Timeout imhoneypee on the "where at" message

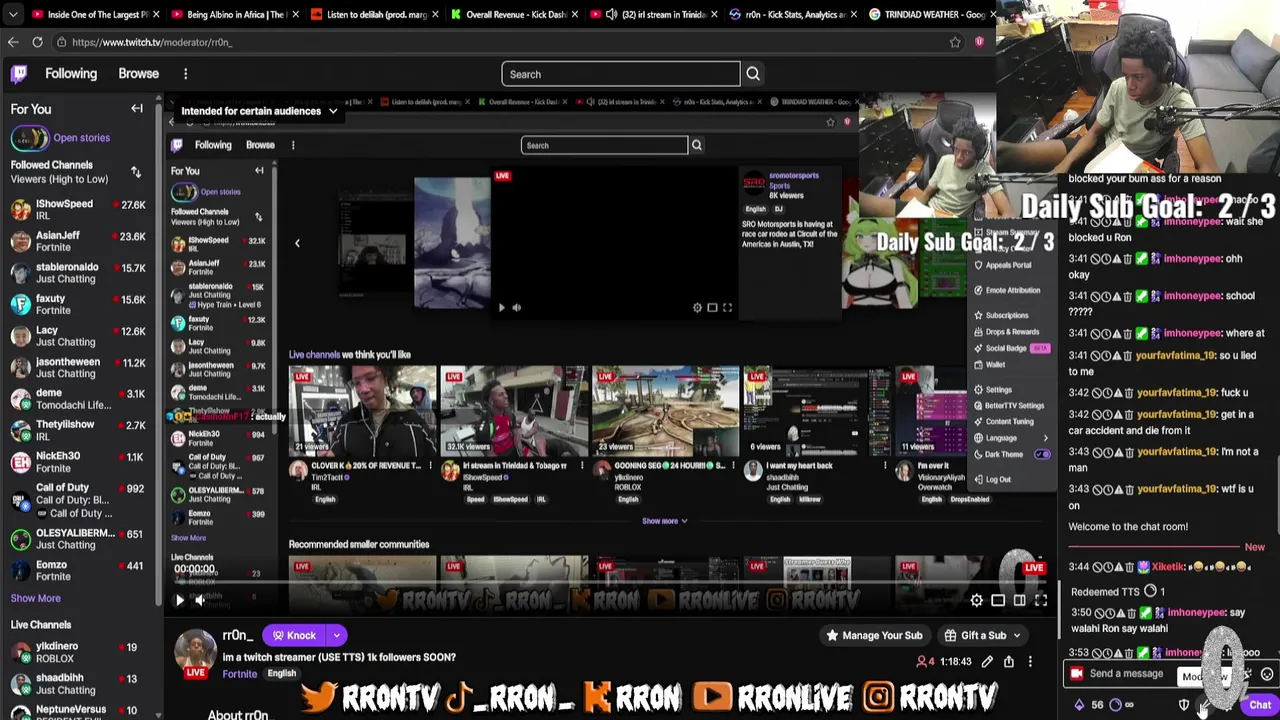pos(1106,333)
